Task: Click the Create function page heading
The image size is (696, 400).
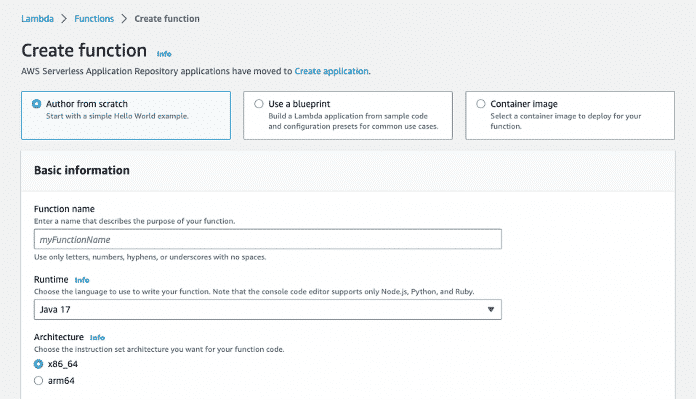Action: pos(84,50)
